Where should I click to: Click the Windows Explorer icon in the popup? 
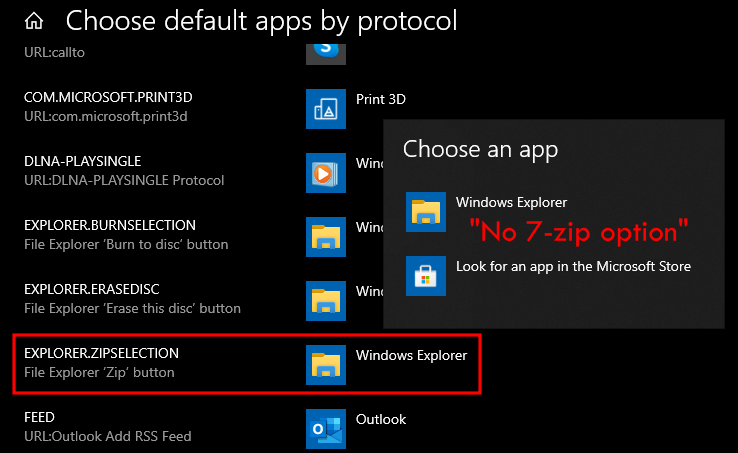(x=426, y=212)
